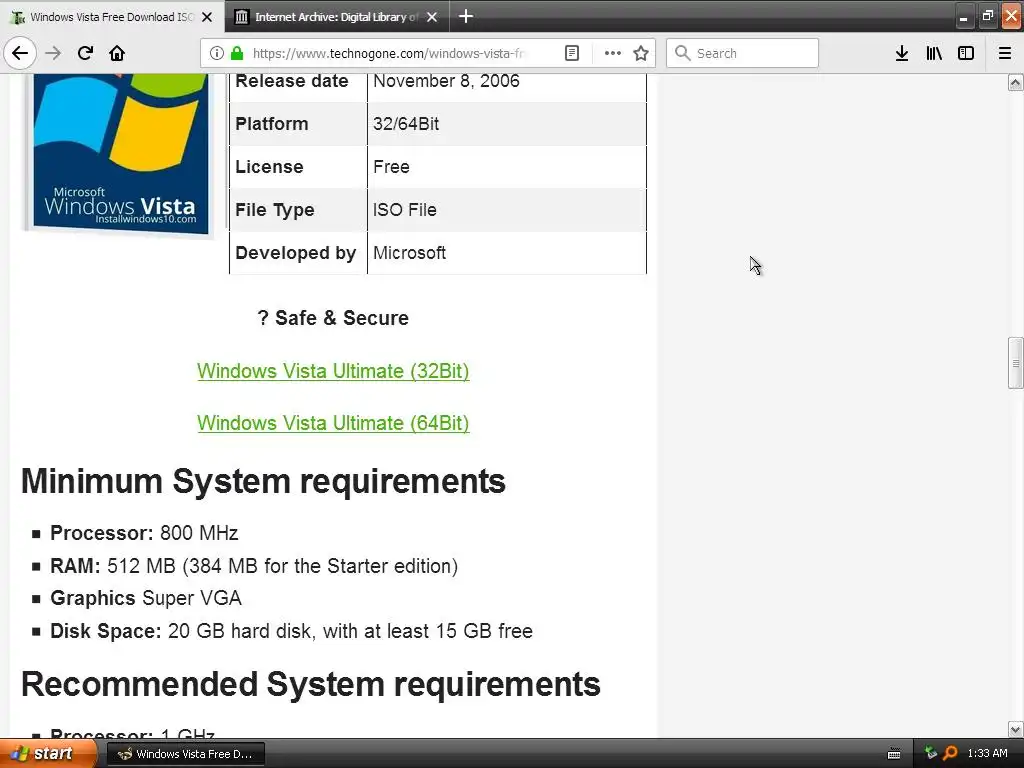Click the 'Platform' row label
Image resolution: width=1024 pixels, height=768 pixels.
tap(272, 124)
